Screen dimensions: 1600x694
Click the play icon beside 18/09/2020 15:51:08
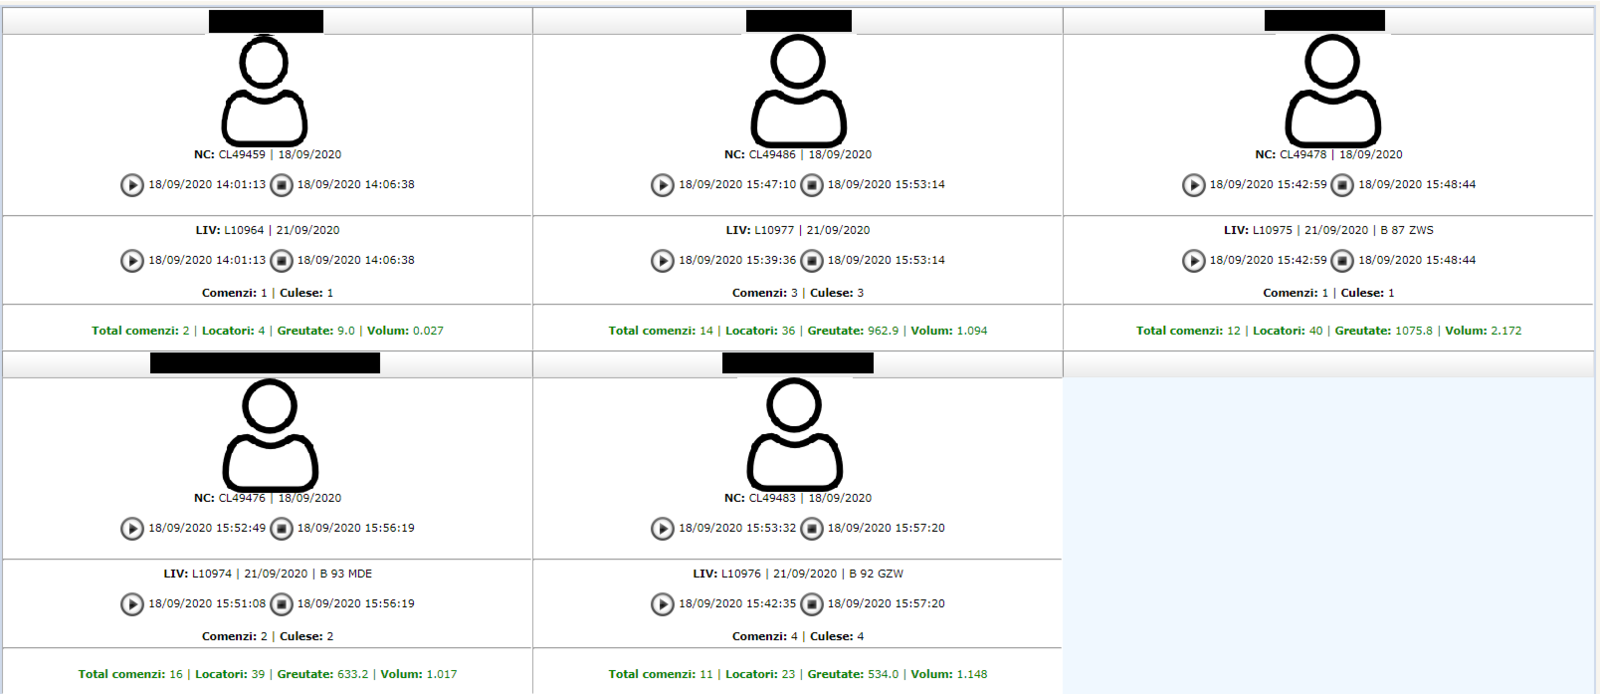tap(132, 604)
